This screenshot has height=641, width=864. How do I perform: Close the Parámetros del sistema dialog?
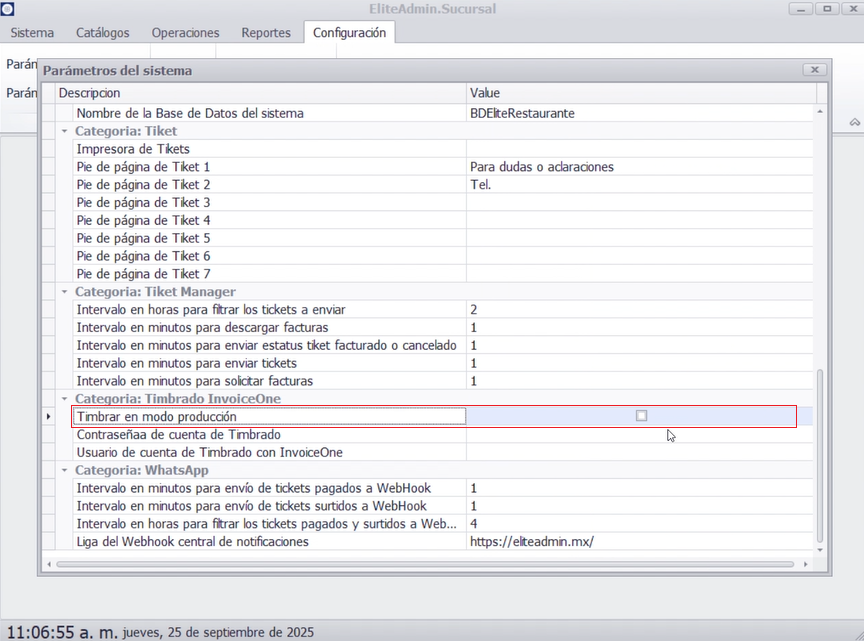815,70
